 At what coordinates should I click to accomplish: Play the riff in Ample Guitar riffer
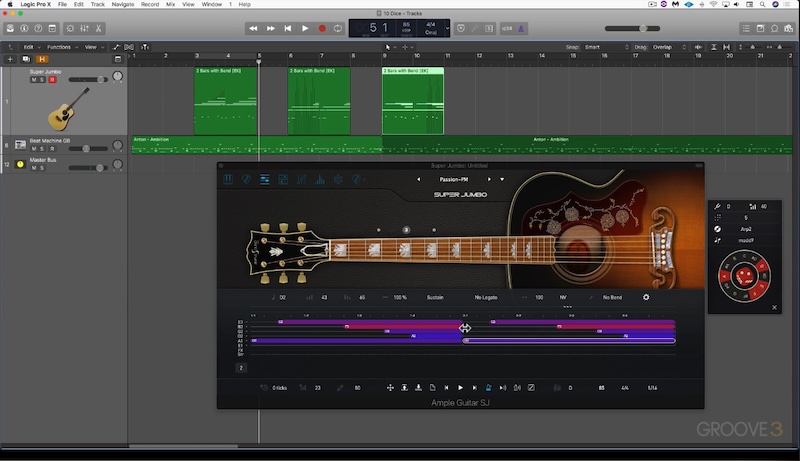(460, 388)
